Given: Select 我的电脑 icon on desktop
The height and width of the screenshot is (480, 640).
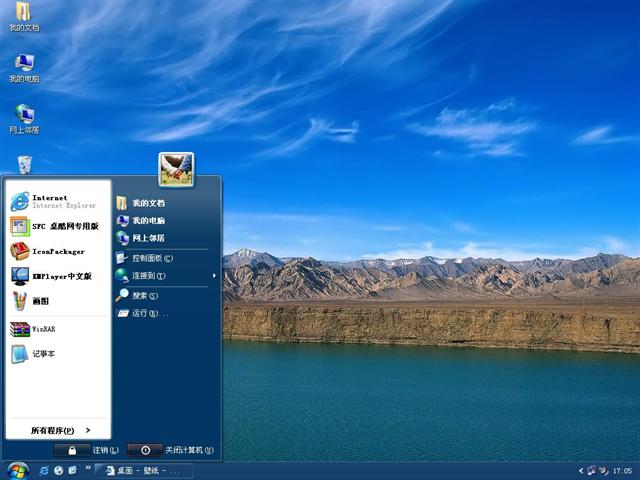Looking at the screenshot, I should (x=24, y=68).
